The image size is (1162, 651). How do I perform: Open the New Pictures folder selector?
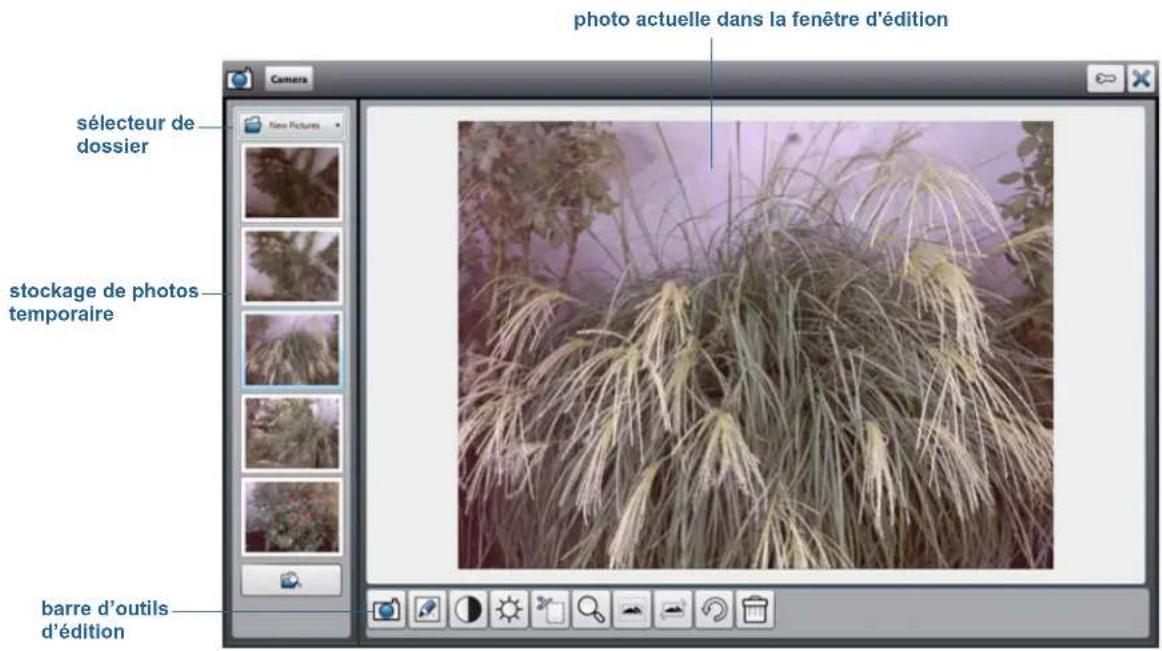(x=290, y=124)
